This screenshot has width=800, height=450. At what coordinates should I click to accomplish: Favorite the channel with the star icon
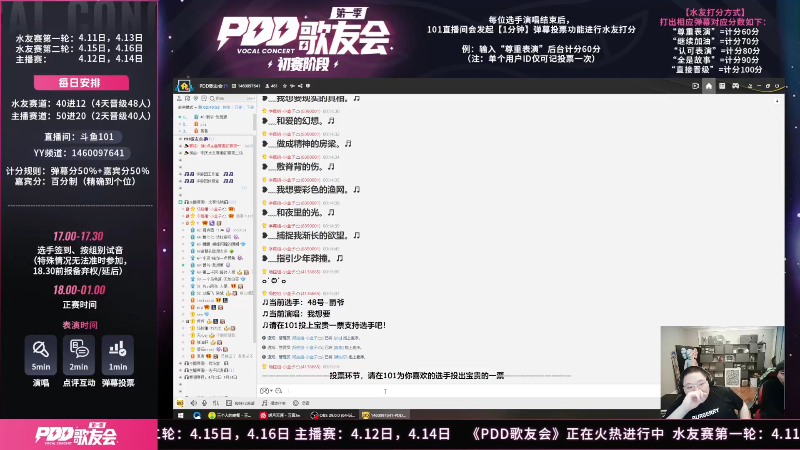(285, 86)
